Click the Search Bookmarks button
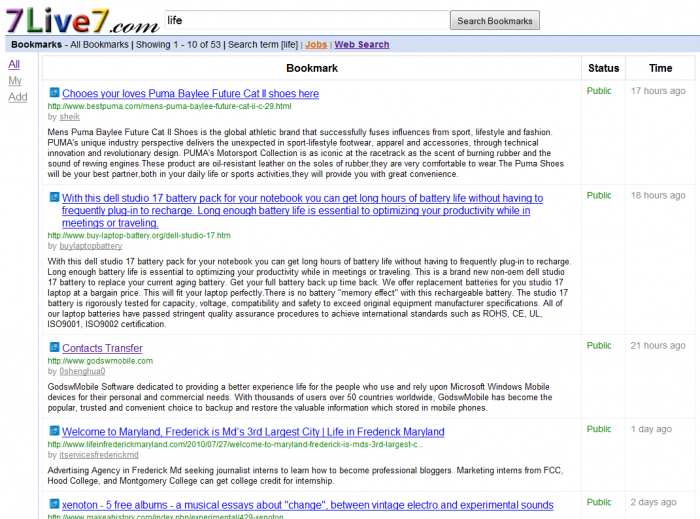The height and width of the screenshot is (519, 700). [x=495, y=21]
